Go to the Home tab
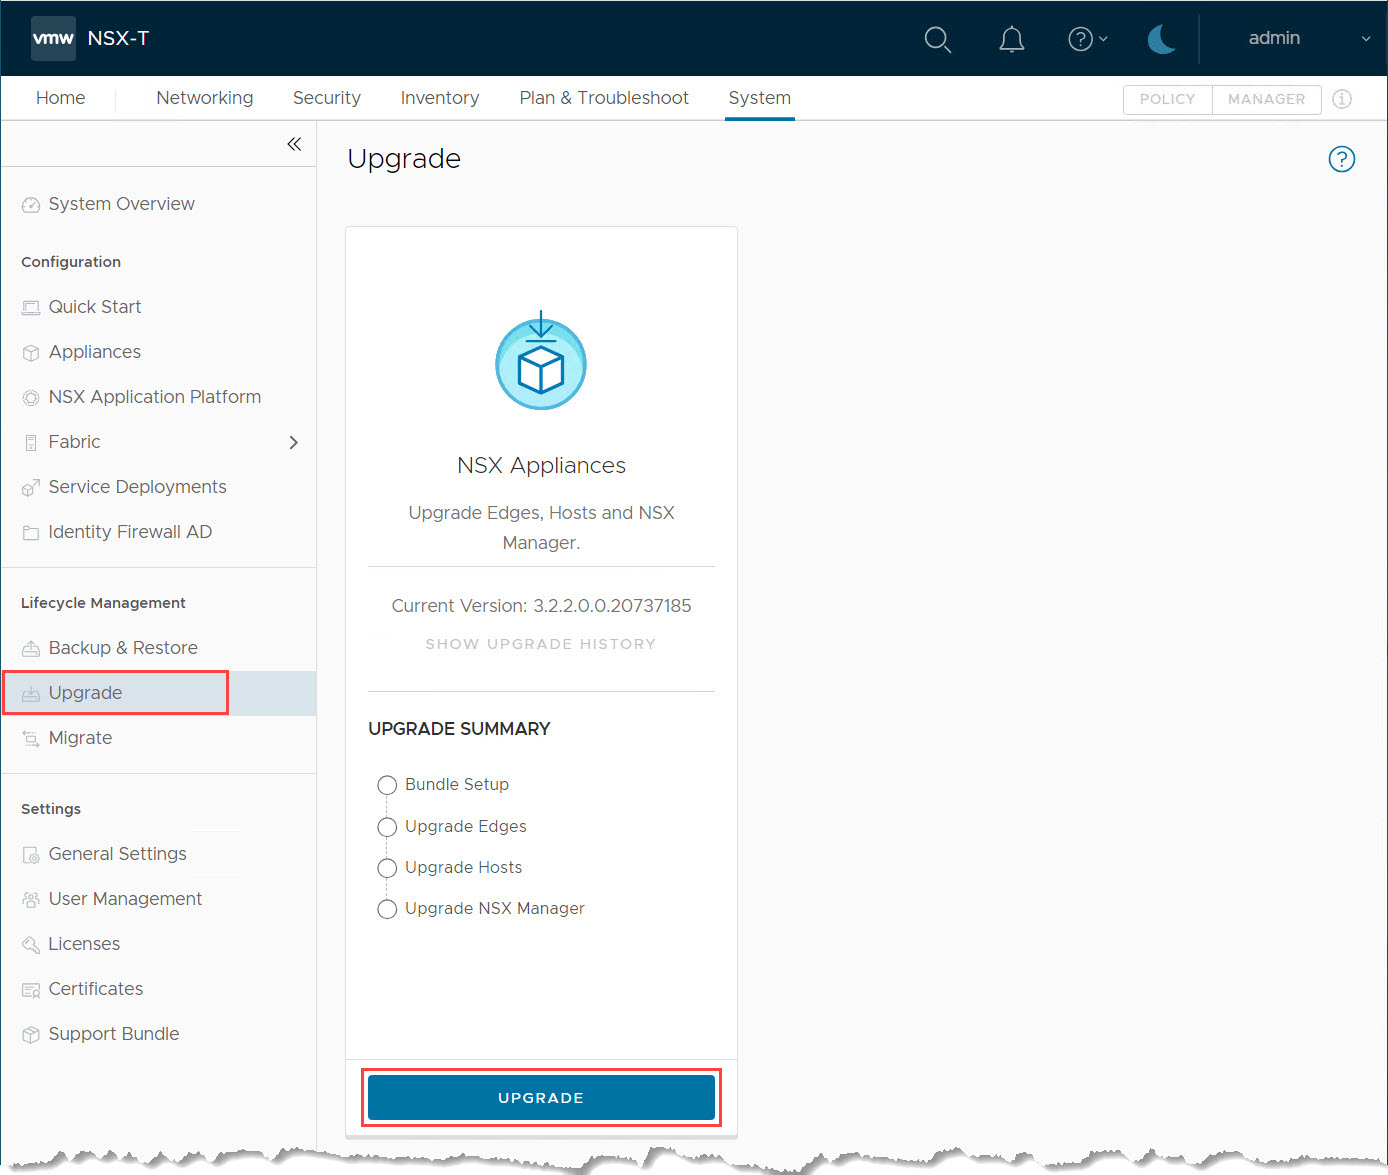 60,98
